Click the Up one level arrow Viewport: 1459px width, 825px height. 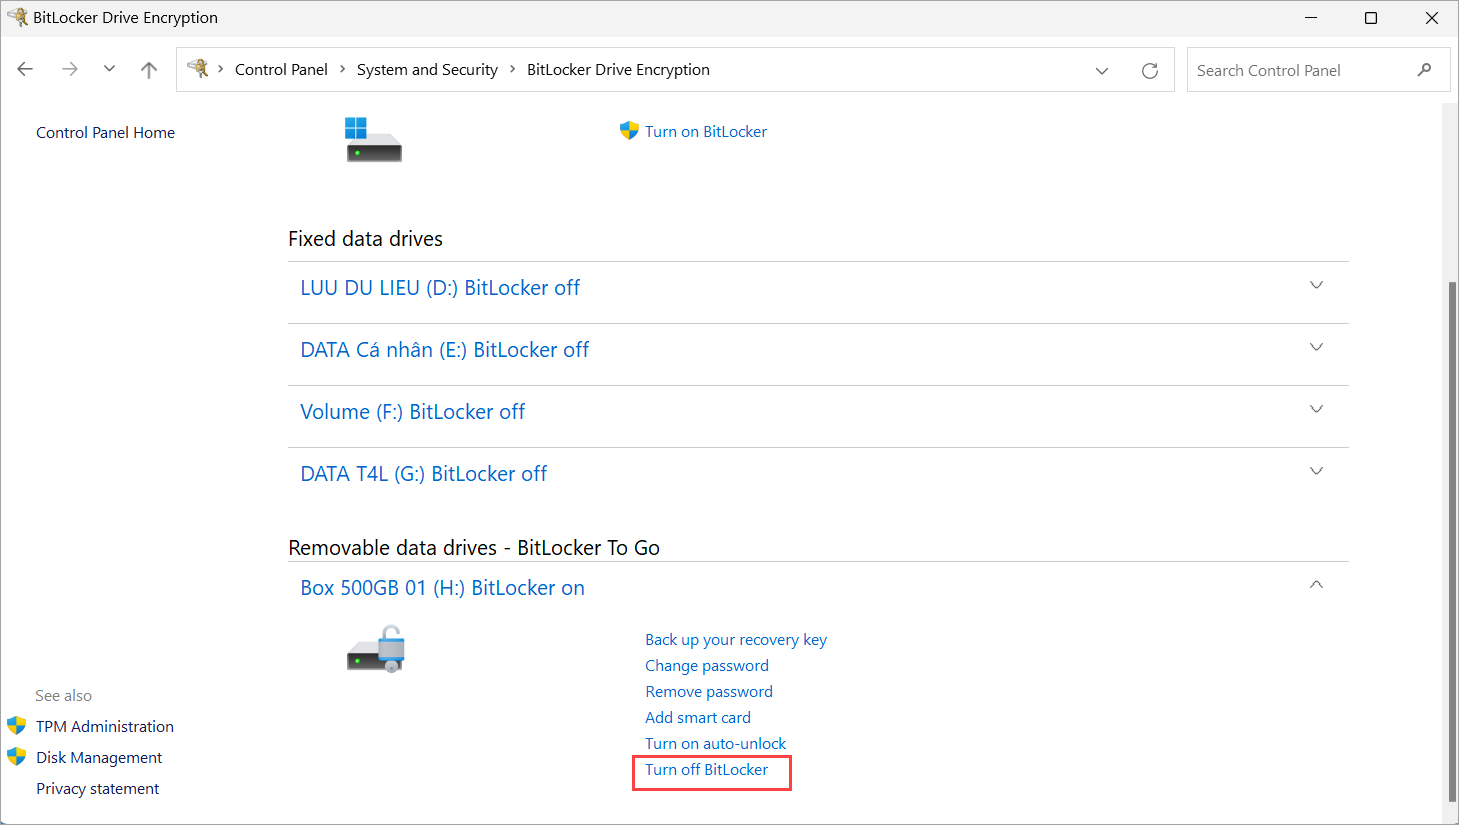148,69
